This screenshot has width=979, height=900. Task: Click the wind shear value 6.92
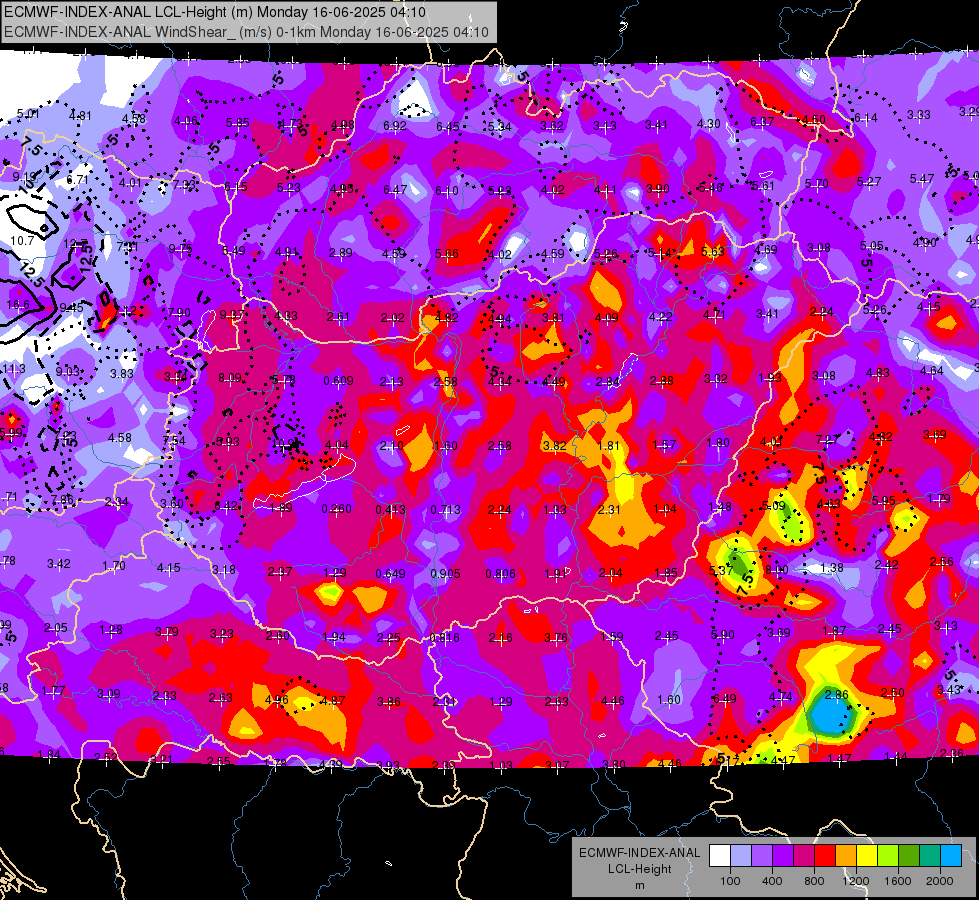pyautogui.click(x=395, y=126)
